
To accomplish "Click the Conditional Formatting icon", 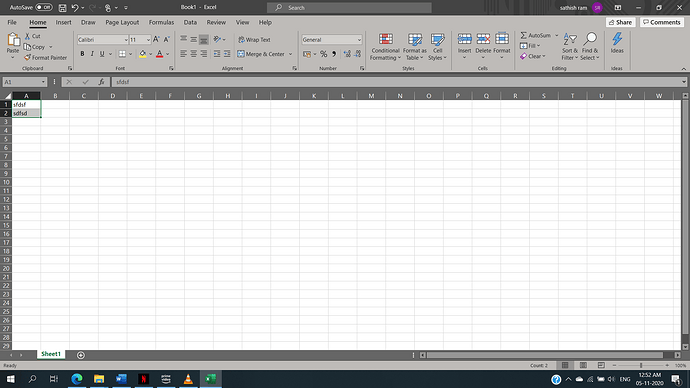I will coord(385,39).
